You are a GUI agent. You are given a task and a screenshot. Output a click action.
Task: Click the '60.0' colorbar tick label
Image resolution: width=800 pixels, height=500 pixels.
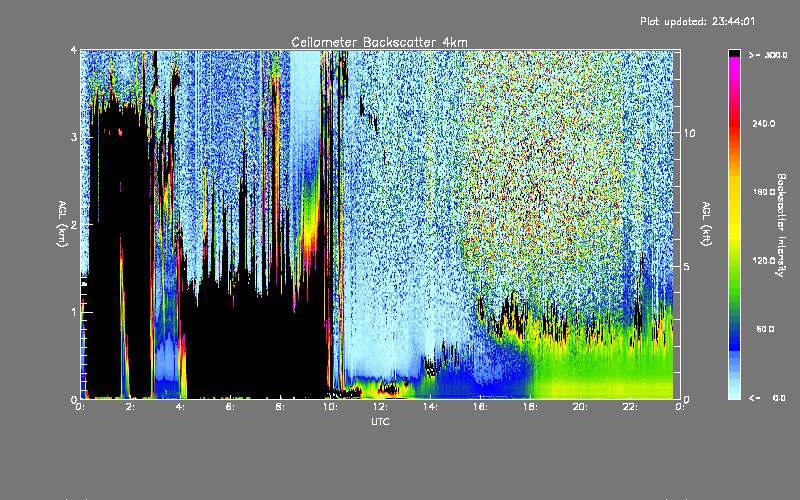point(765,329)
